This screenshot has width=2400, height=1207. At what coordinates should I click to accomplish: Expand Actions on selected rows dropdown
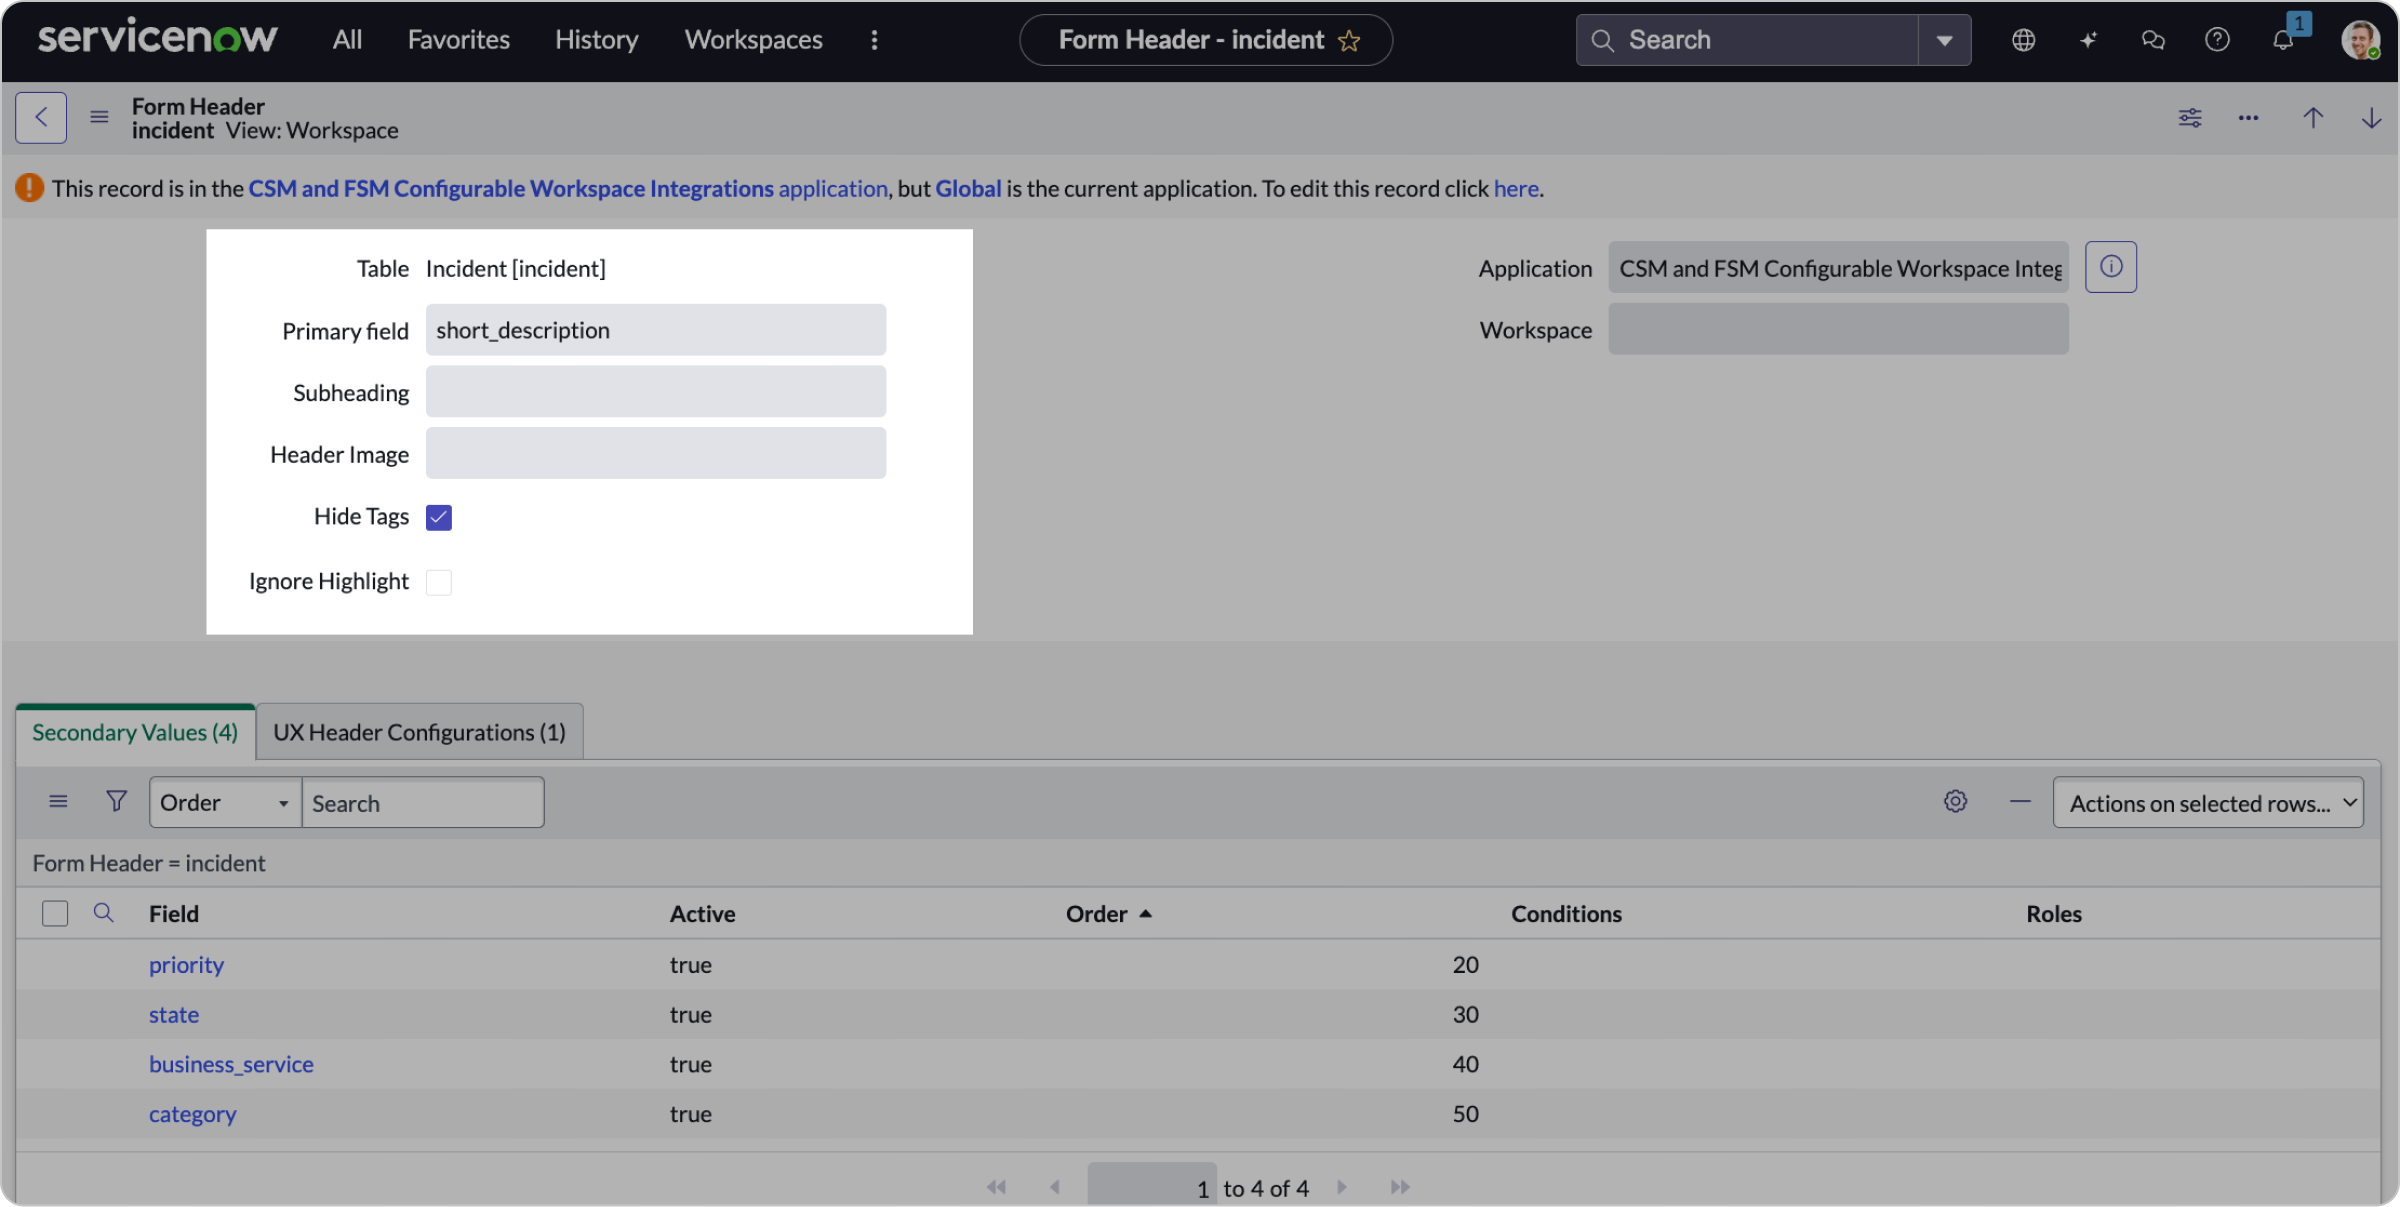[x=2207, y=803]
